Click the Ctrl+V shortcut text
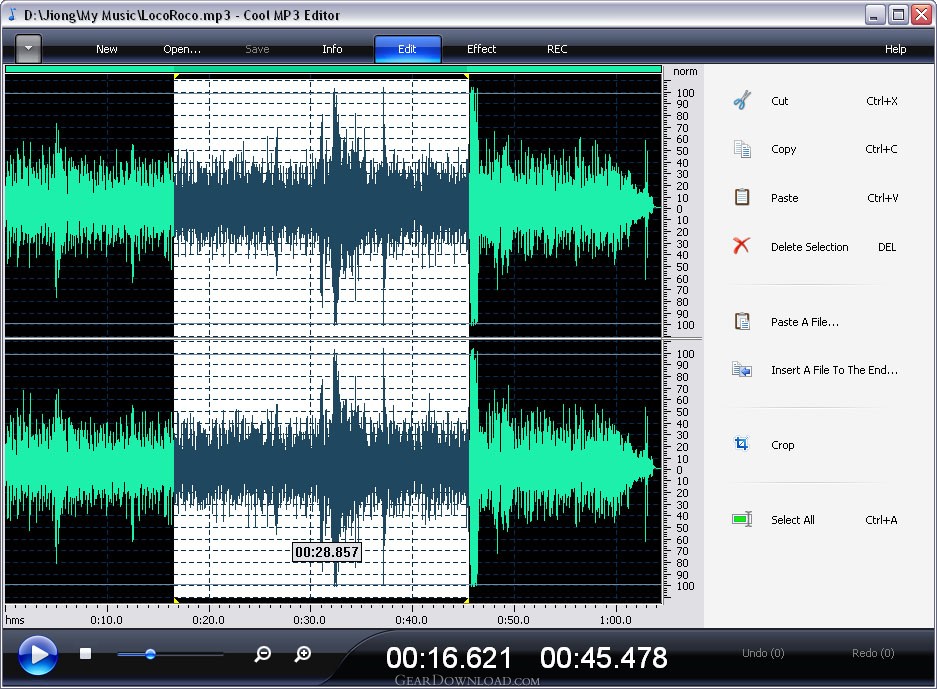Screen dimensions: 937x689 pos(883,198)
